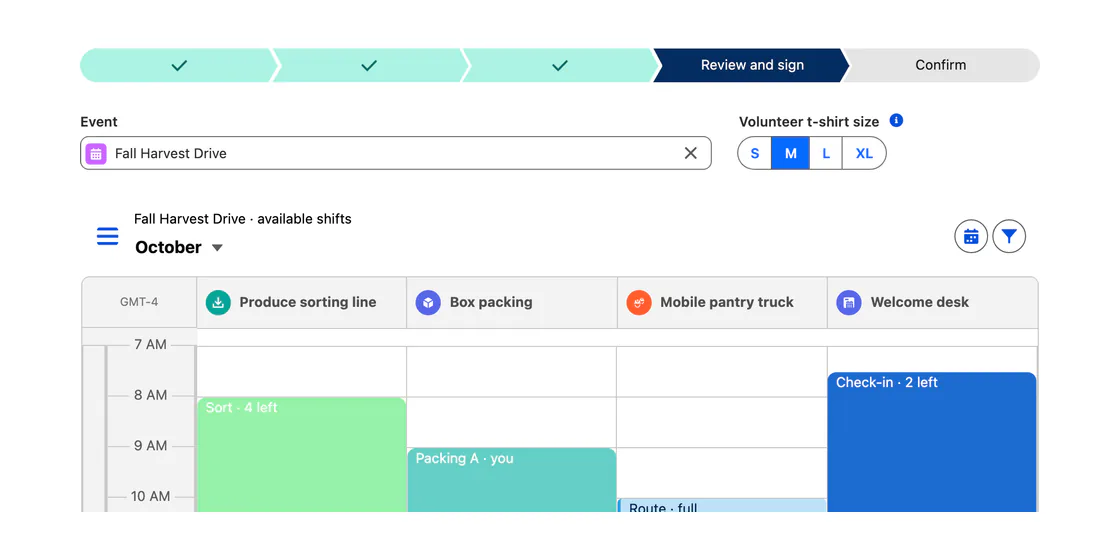Select t-shirt size L
Viewport: 1120px width, 560px height.
point(826,154)
